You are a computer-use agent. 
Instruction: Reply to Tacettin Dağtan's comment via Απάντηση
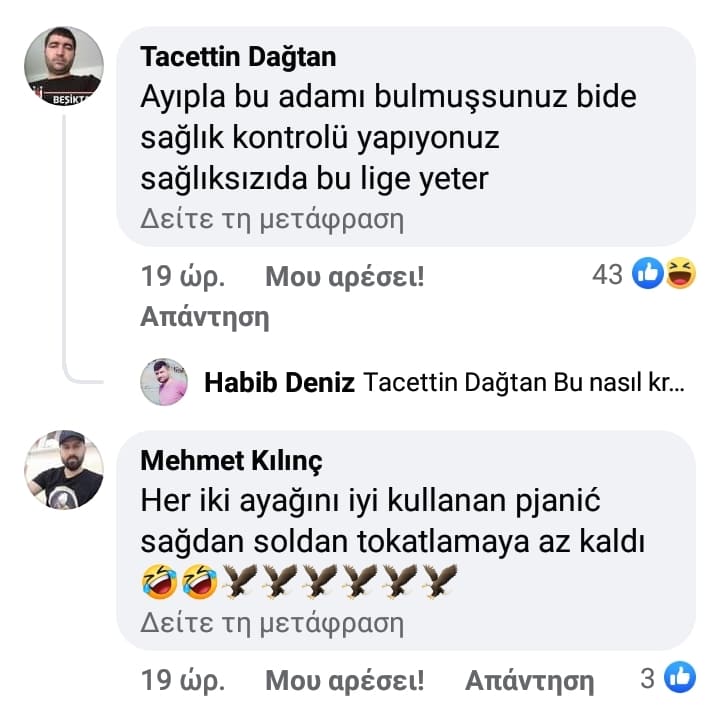tap(205, 317)
